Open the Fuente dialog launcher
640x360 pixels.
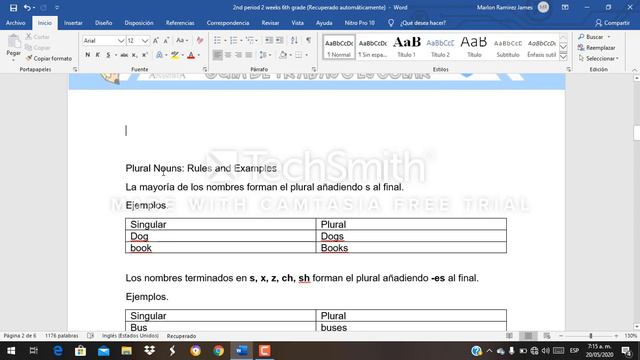coord(204,69)
